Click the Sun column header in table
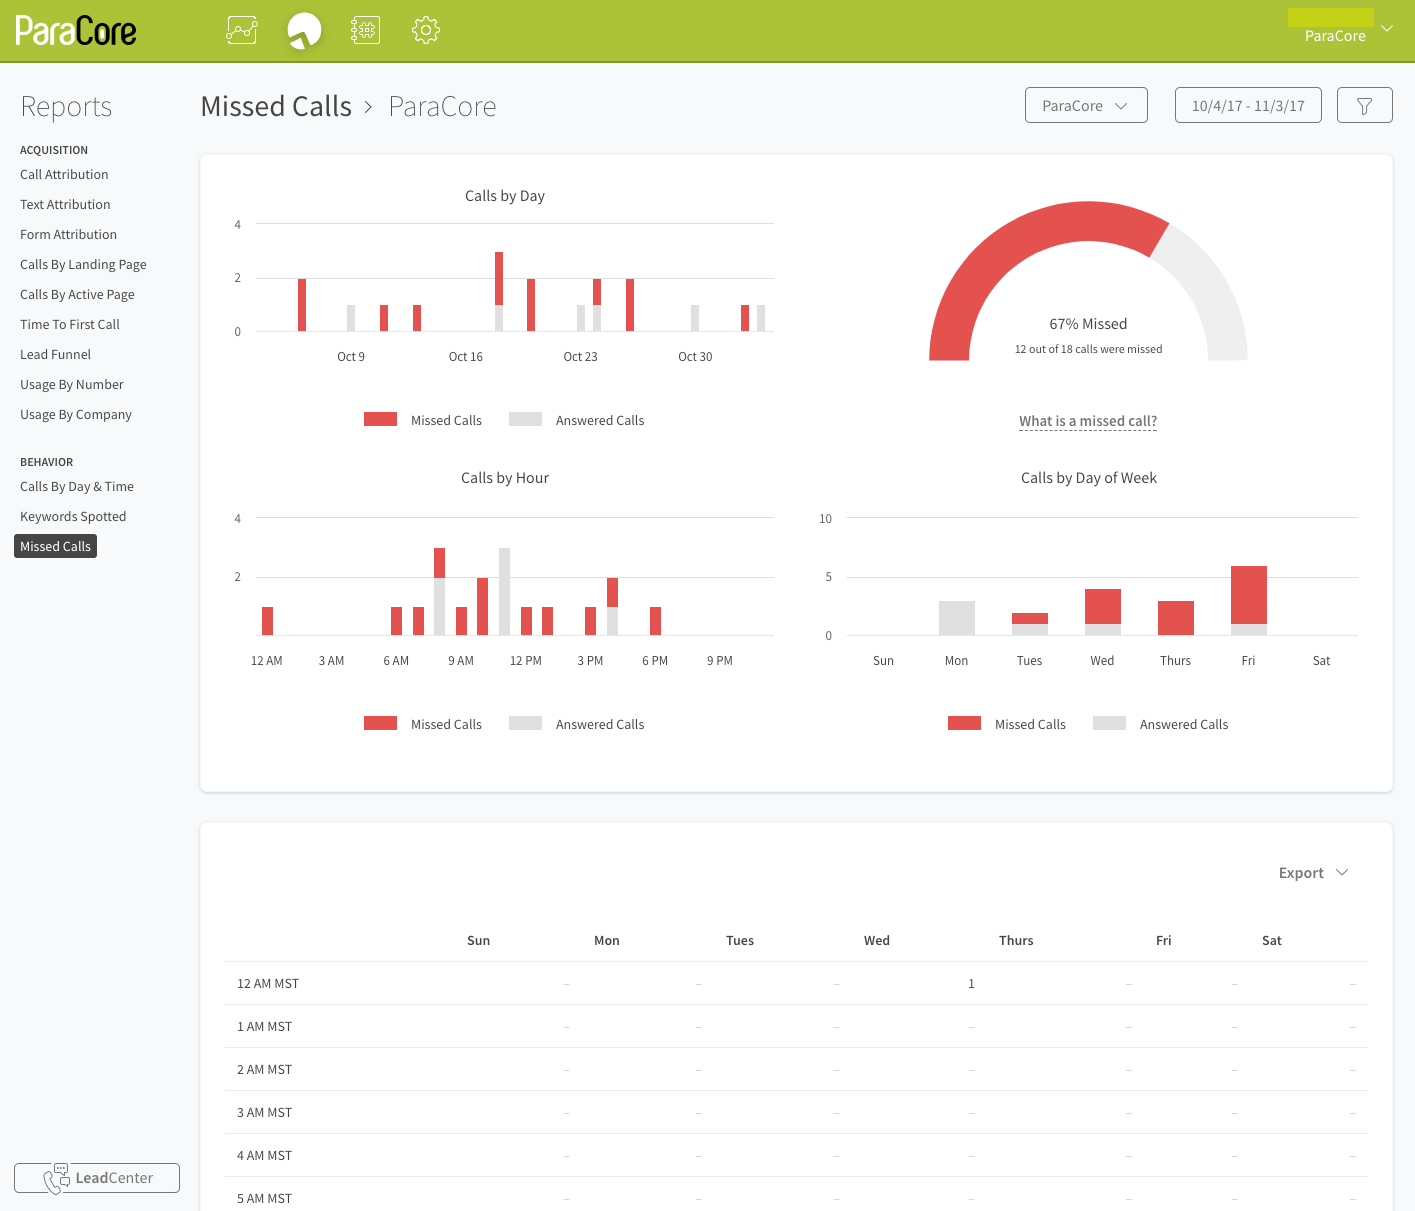Image resolution: width=1415 pixels, height=1211 pixels. [x=478, y=941]
